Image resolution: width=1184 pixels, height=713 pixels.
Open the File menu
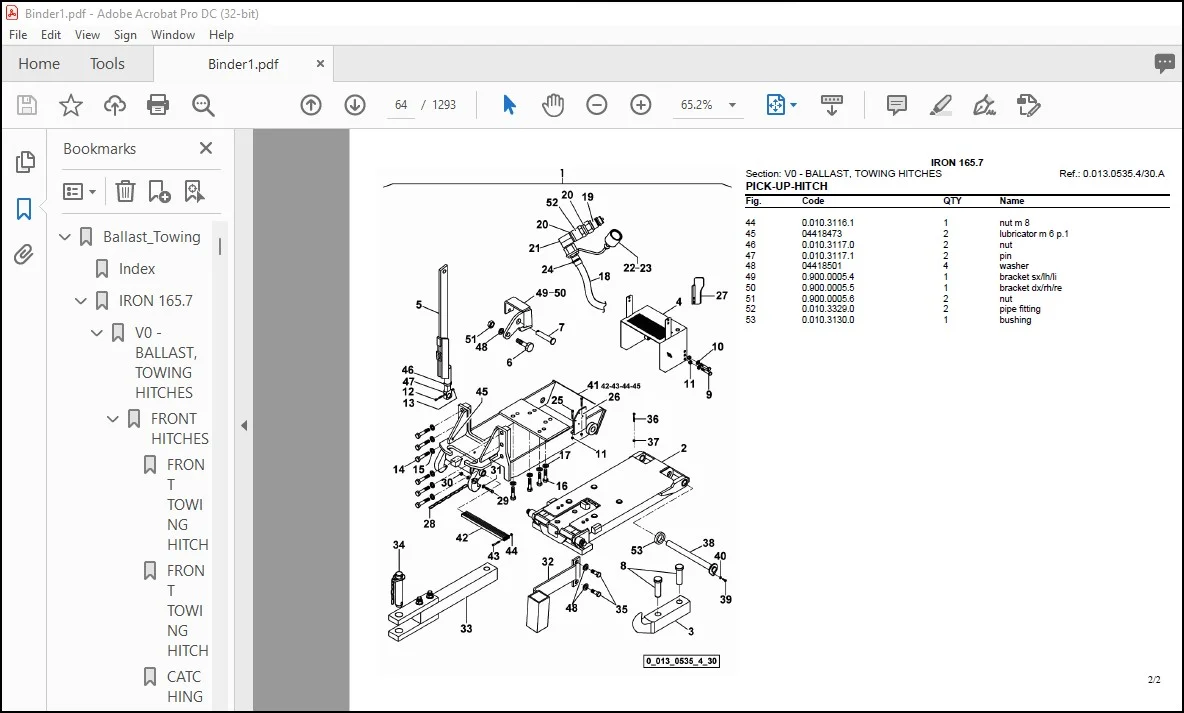click(x=18, y=35)
